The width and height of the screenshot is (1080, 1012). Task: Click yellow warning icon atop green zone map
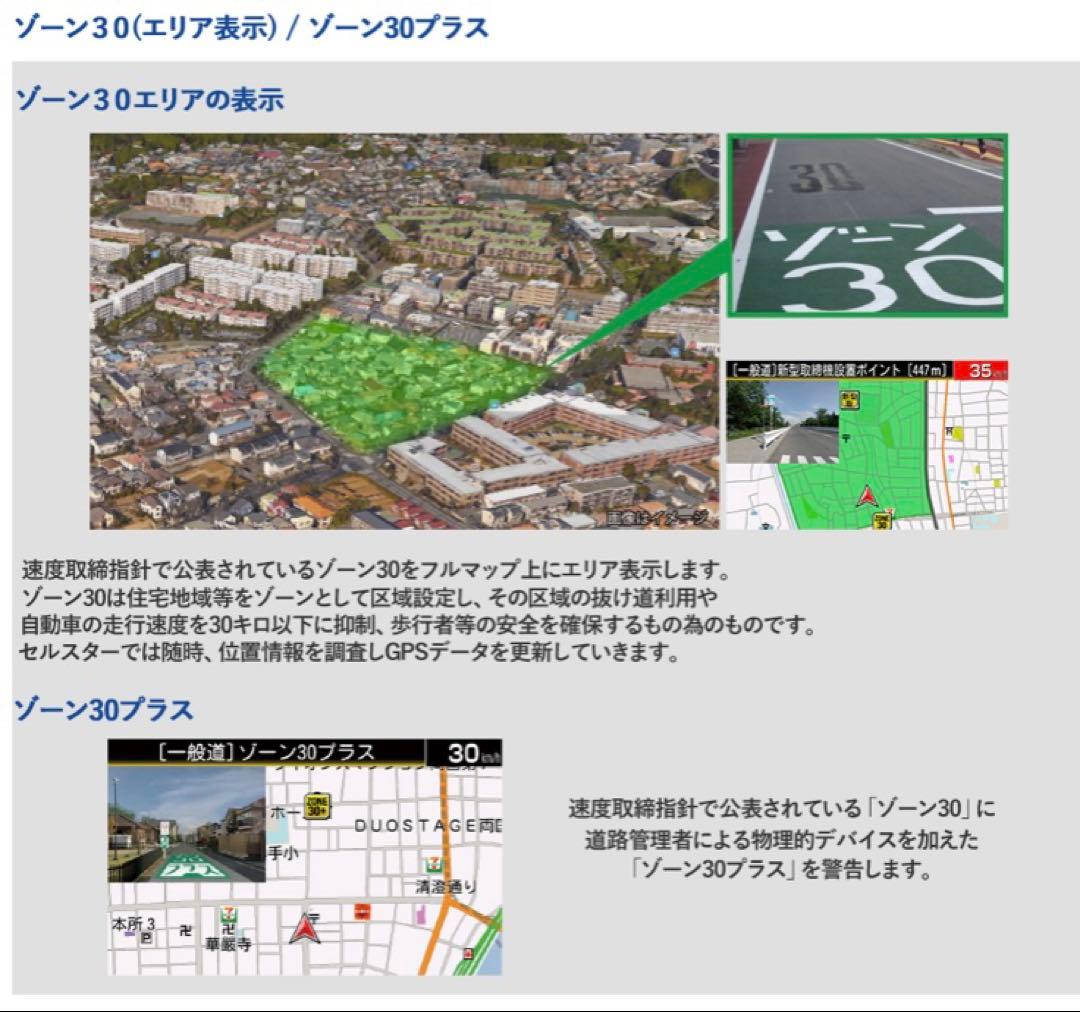pyautogui.click(x=851, y=399)
